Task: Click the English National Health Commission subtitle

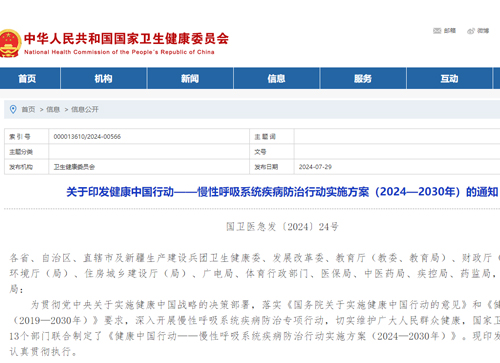Action: 119,52
